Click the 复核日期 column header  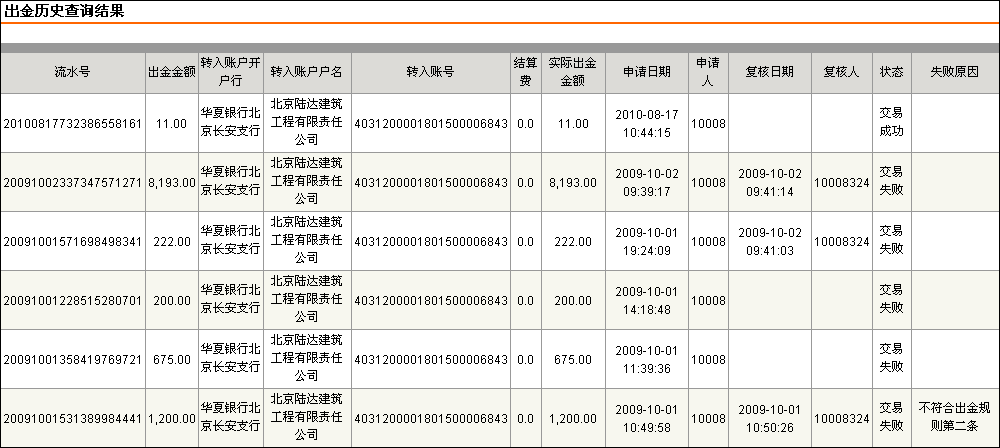click(x=770, y=72)
